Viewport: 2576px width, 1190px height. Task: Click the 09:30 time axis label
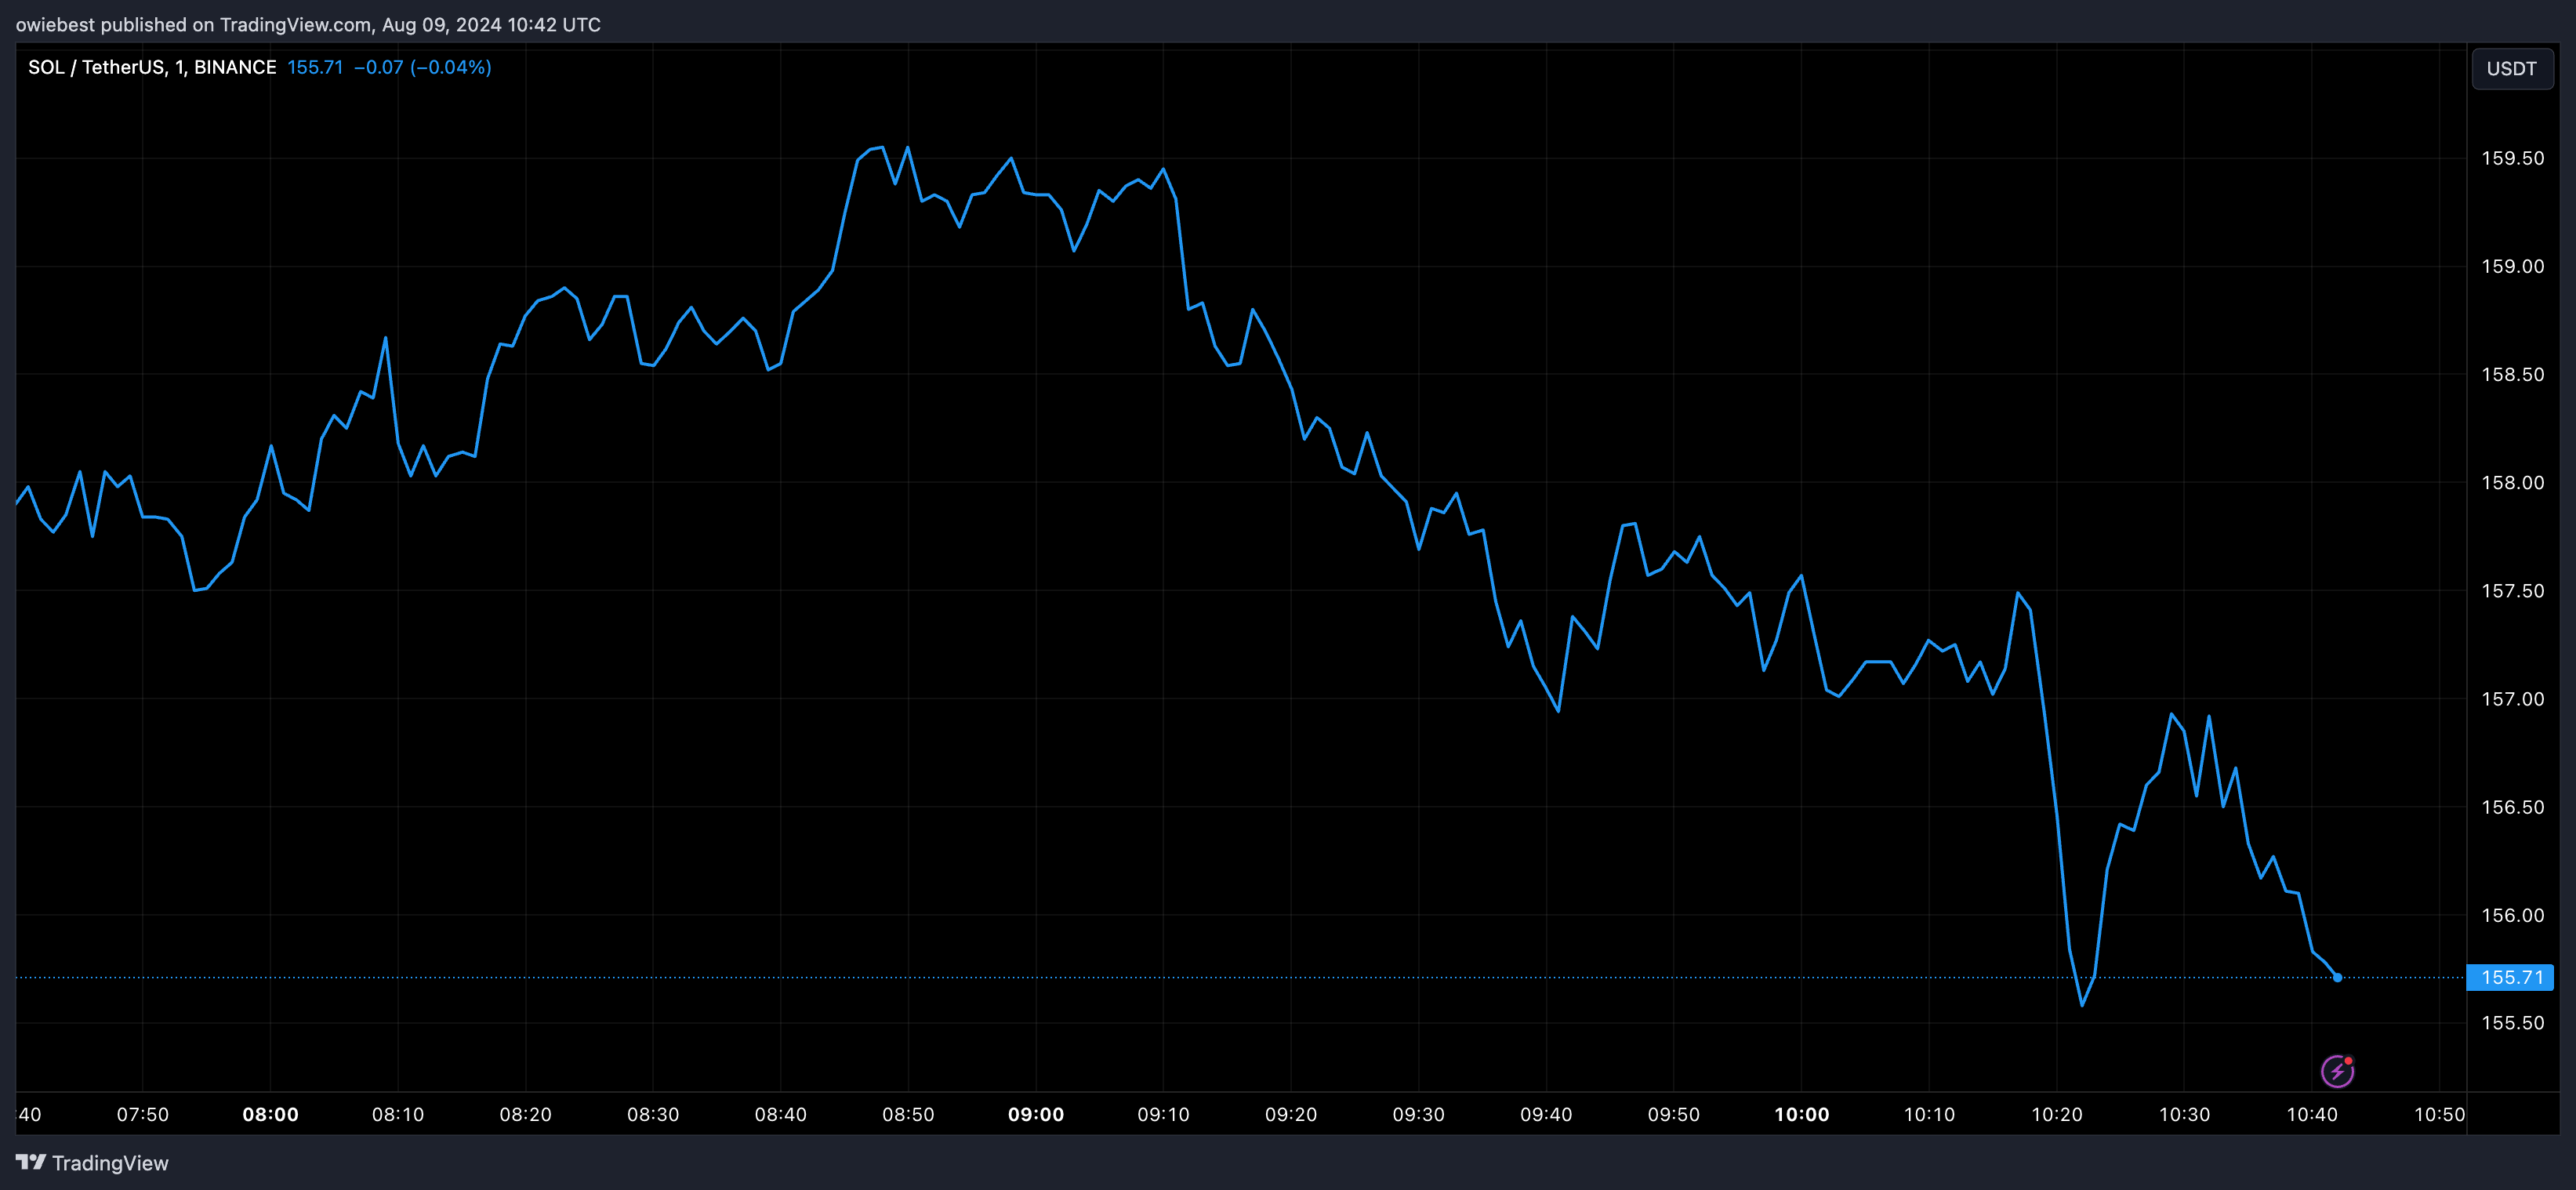pos(1419,1114)
